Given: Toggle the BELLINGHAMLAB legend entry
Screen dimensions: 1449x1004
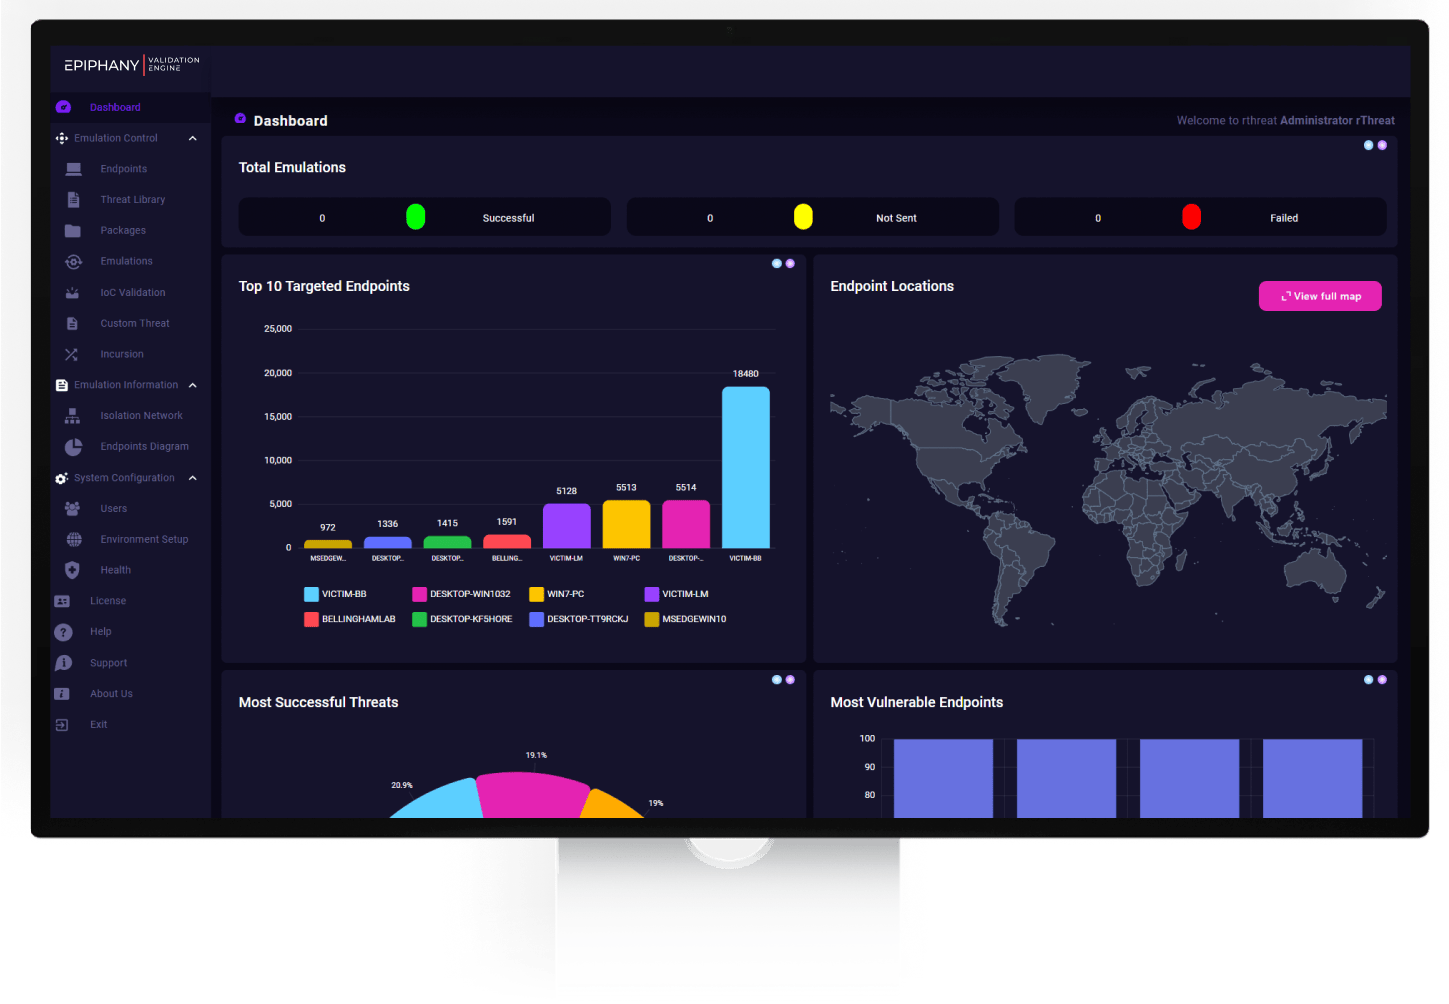Looking at the screenshot, I should [350, 620].
